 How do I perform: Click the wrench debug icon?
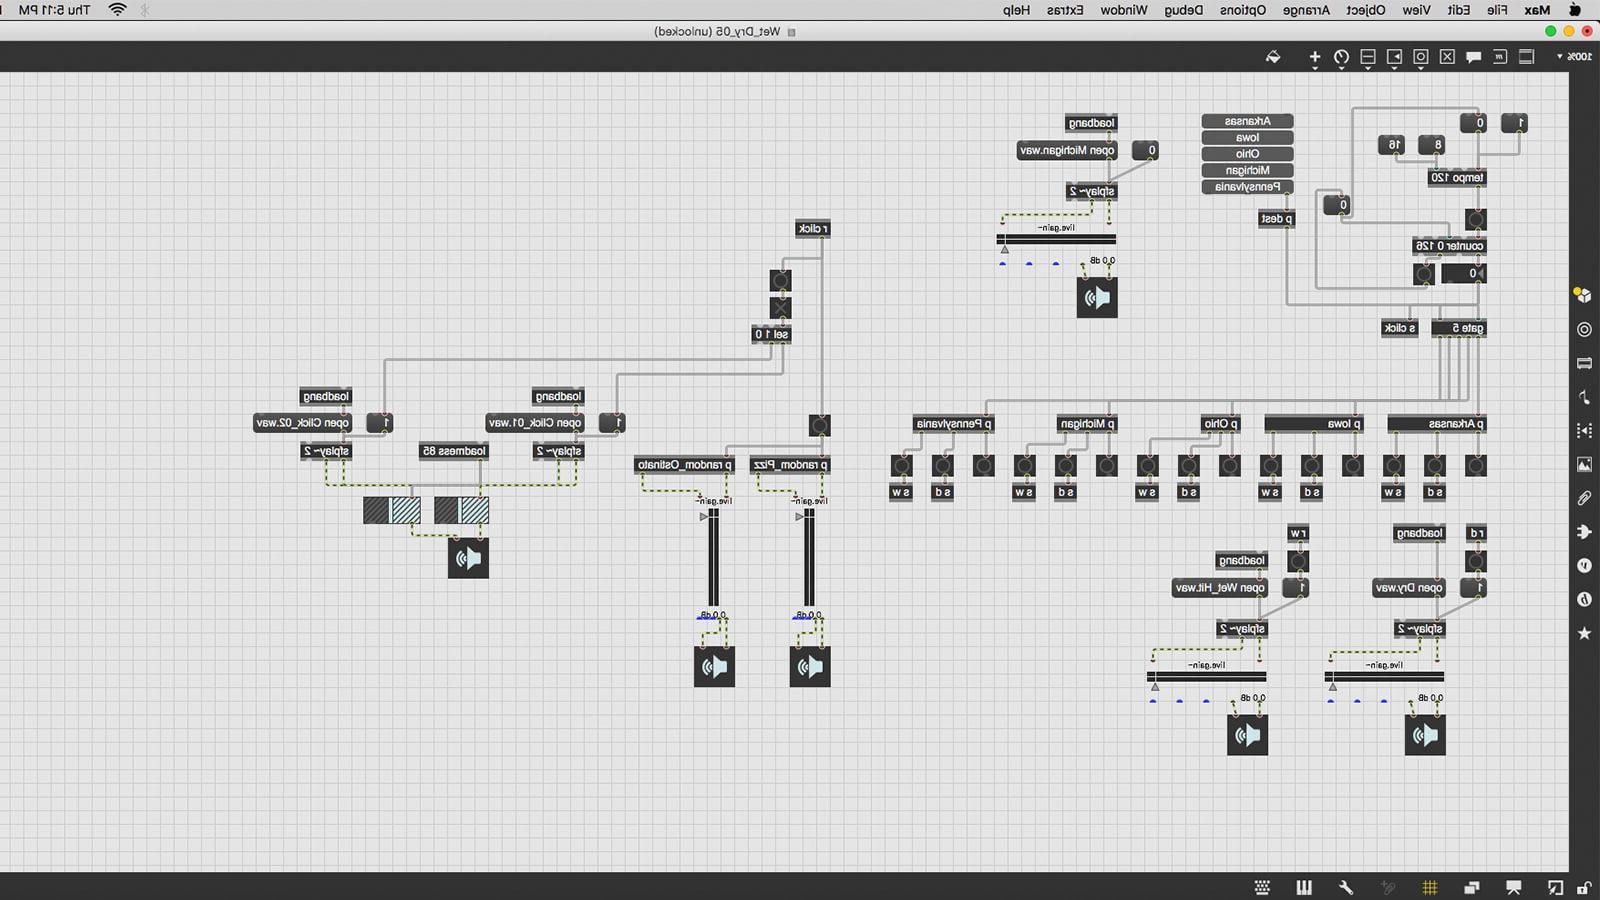1346,887
